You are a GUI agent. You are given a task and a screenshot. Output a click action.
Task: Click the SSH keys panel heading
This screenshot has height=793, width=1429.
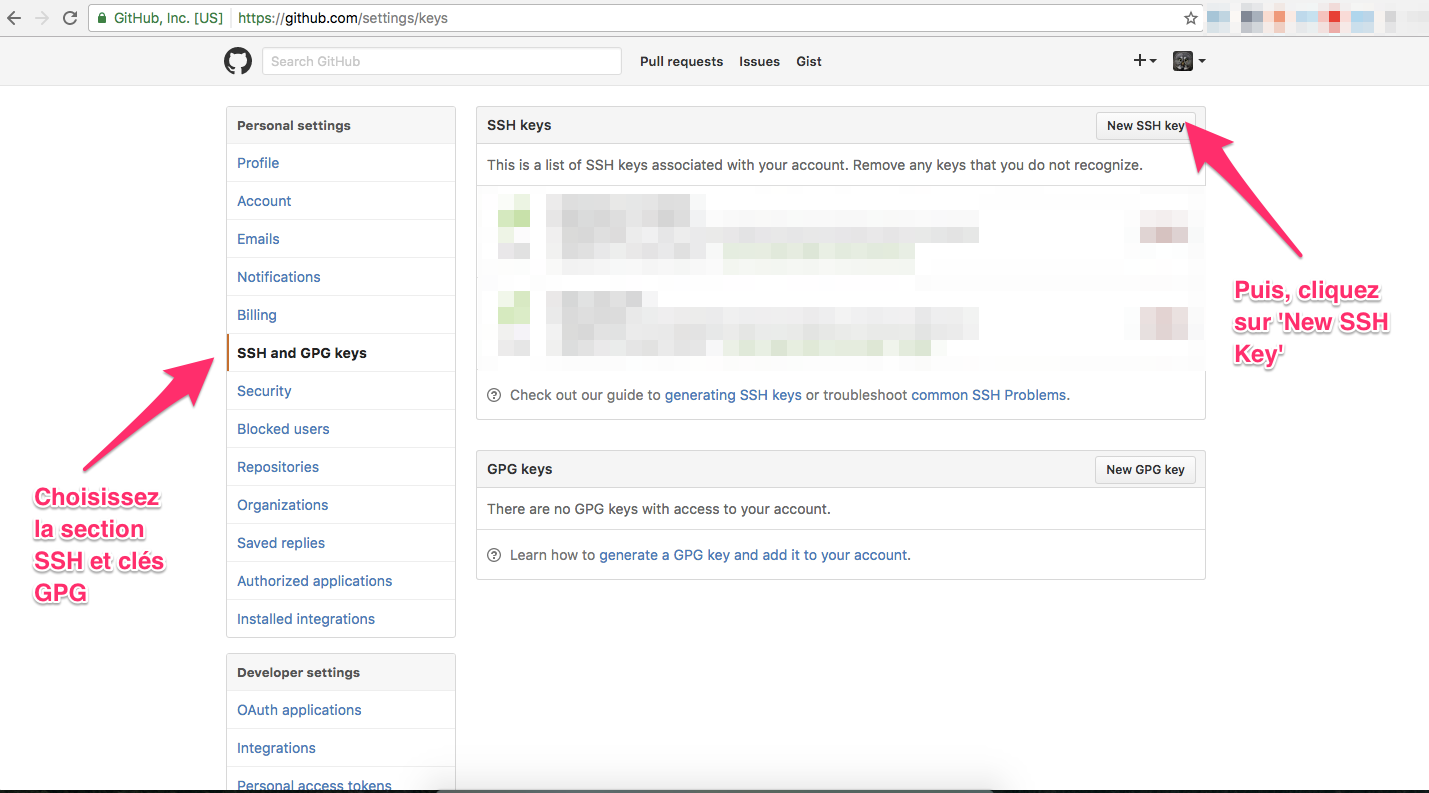519,125
